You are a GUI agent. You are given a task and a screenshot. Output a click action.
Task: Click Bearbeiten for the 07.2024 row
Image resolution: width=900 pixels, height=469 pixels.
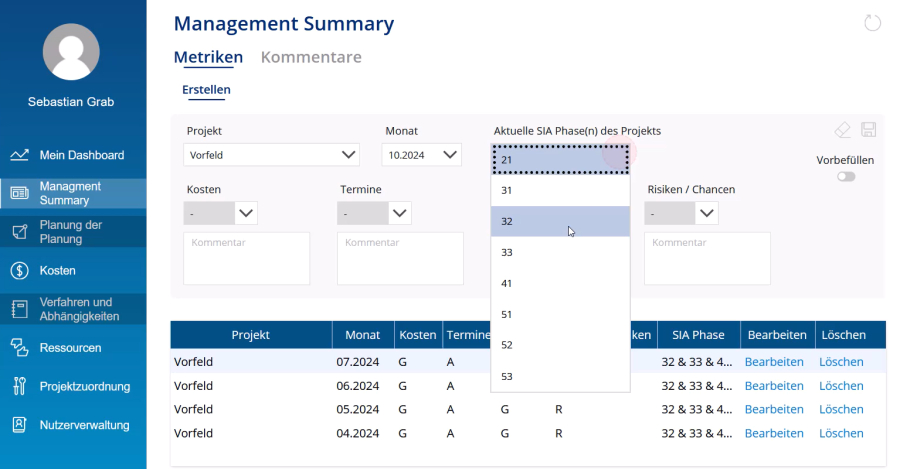pos(774,362)
